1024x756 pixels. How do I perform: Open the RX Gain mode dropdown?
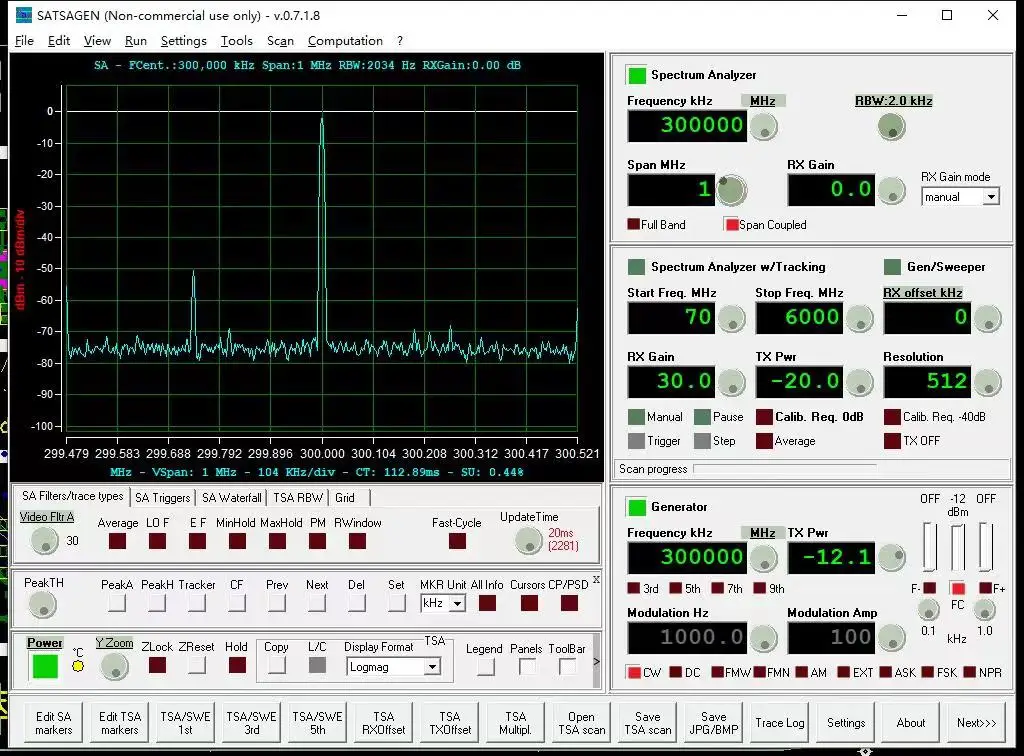(x=960, y=197)
